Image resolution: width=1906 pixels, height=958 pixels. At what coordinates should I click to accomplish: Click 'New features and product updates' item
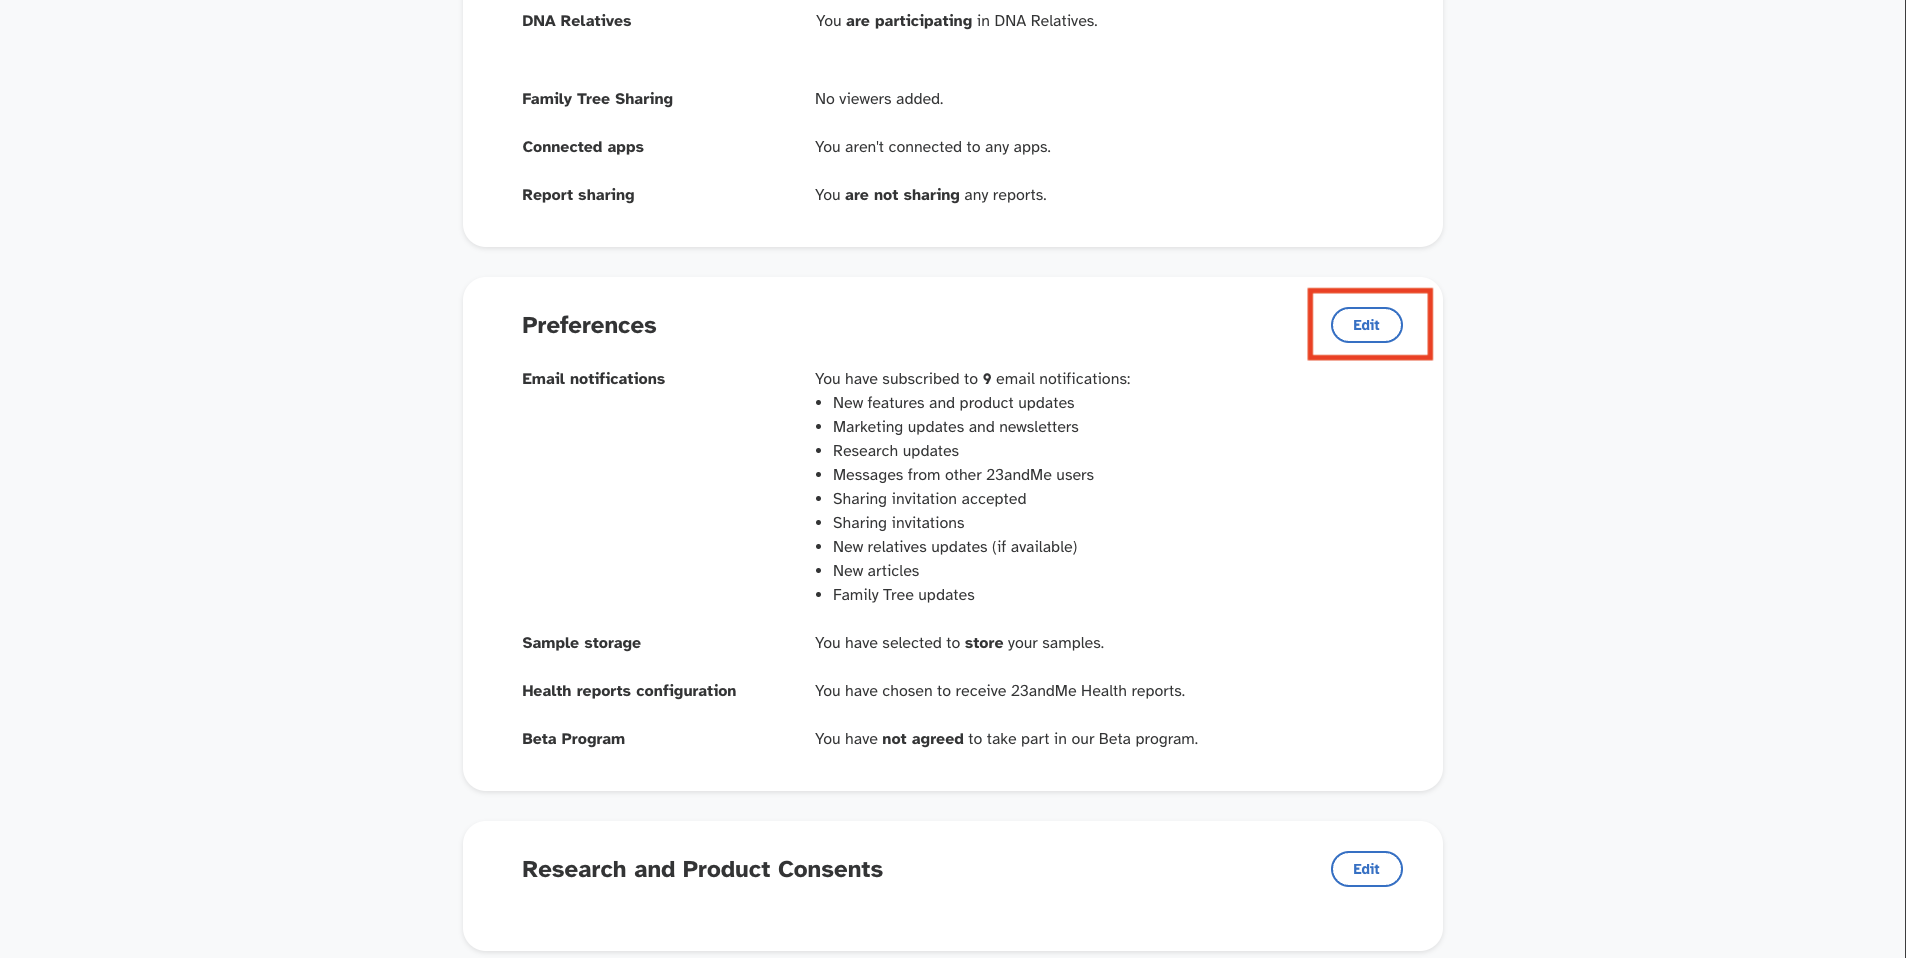coord(953,403)
